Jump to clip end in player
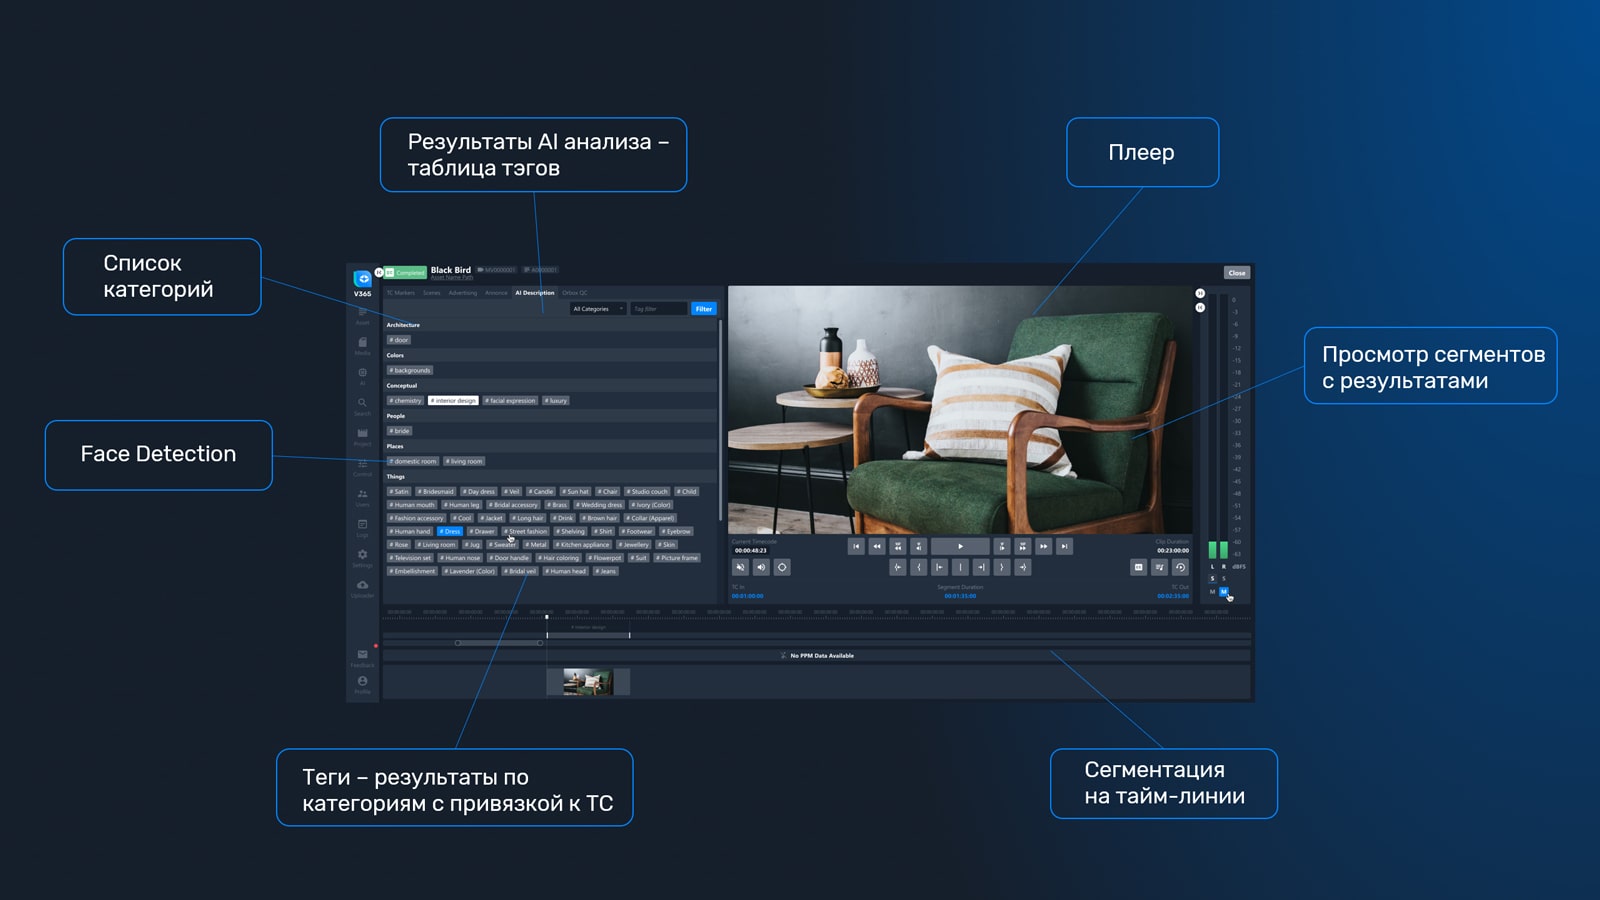Viewport: 1600px width, 900px height. coord(1064,546)
